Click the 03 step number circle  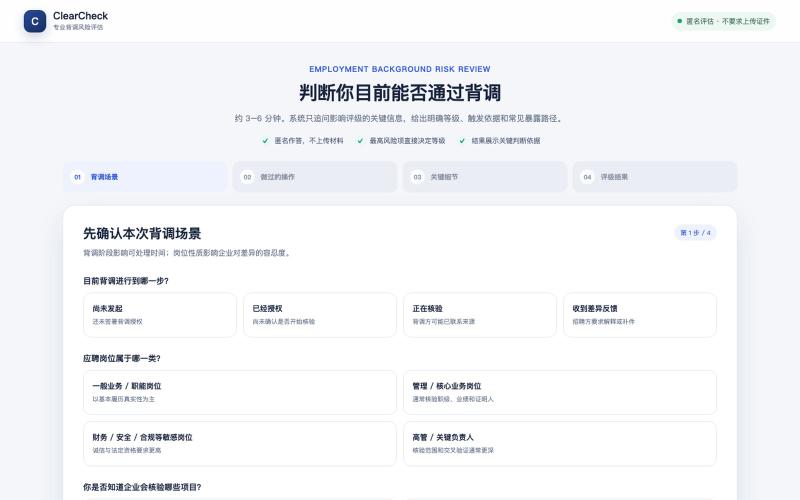(x=417, y=177)
